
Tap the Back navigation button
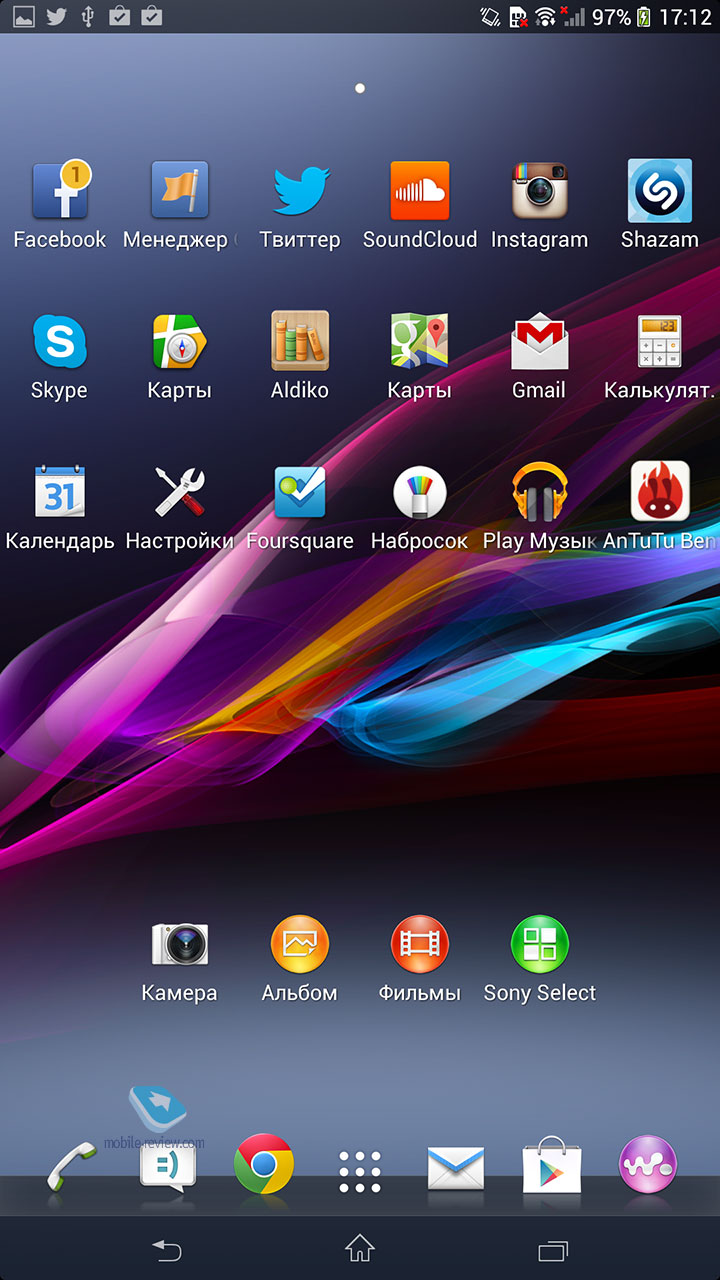click(167, 1249)
